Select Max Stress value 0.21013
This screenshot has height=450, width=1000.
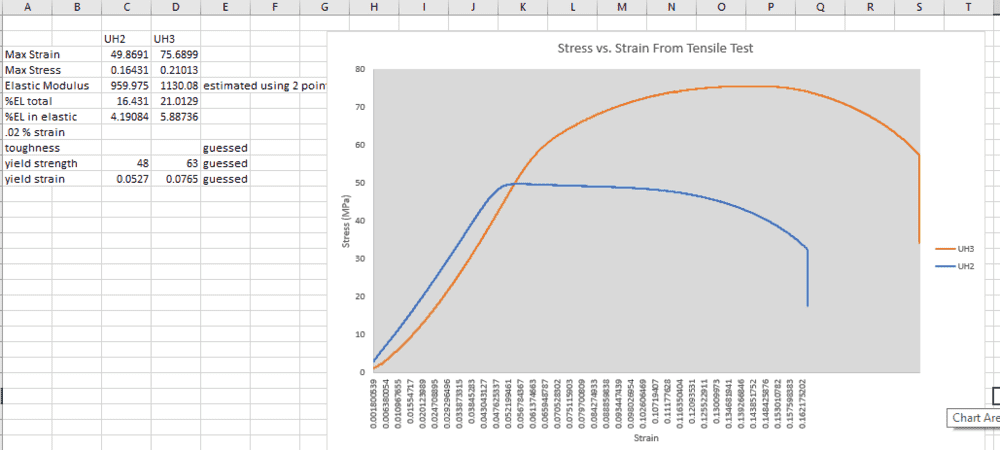coord(176,70)
